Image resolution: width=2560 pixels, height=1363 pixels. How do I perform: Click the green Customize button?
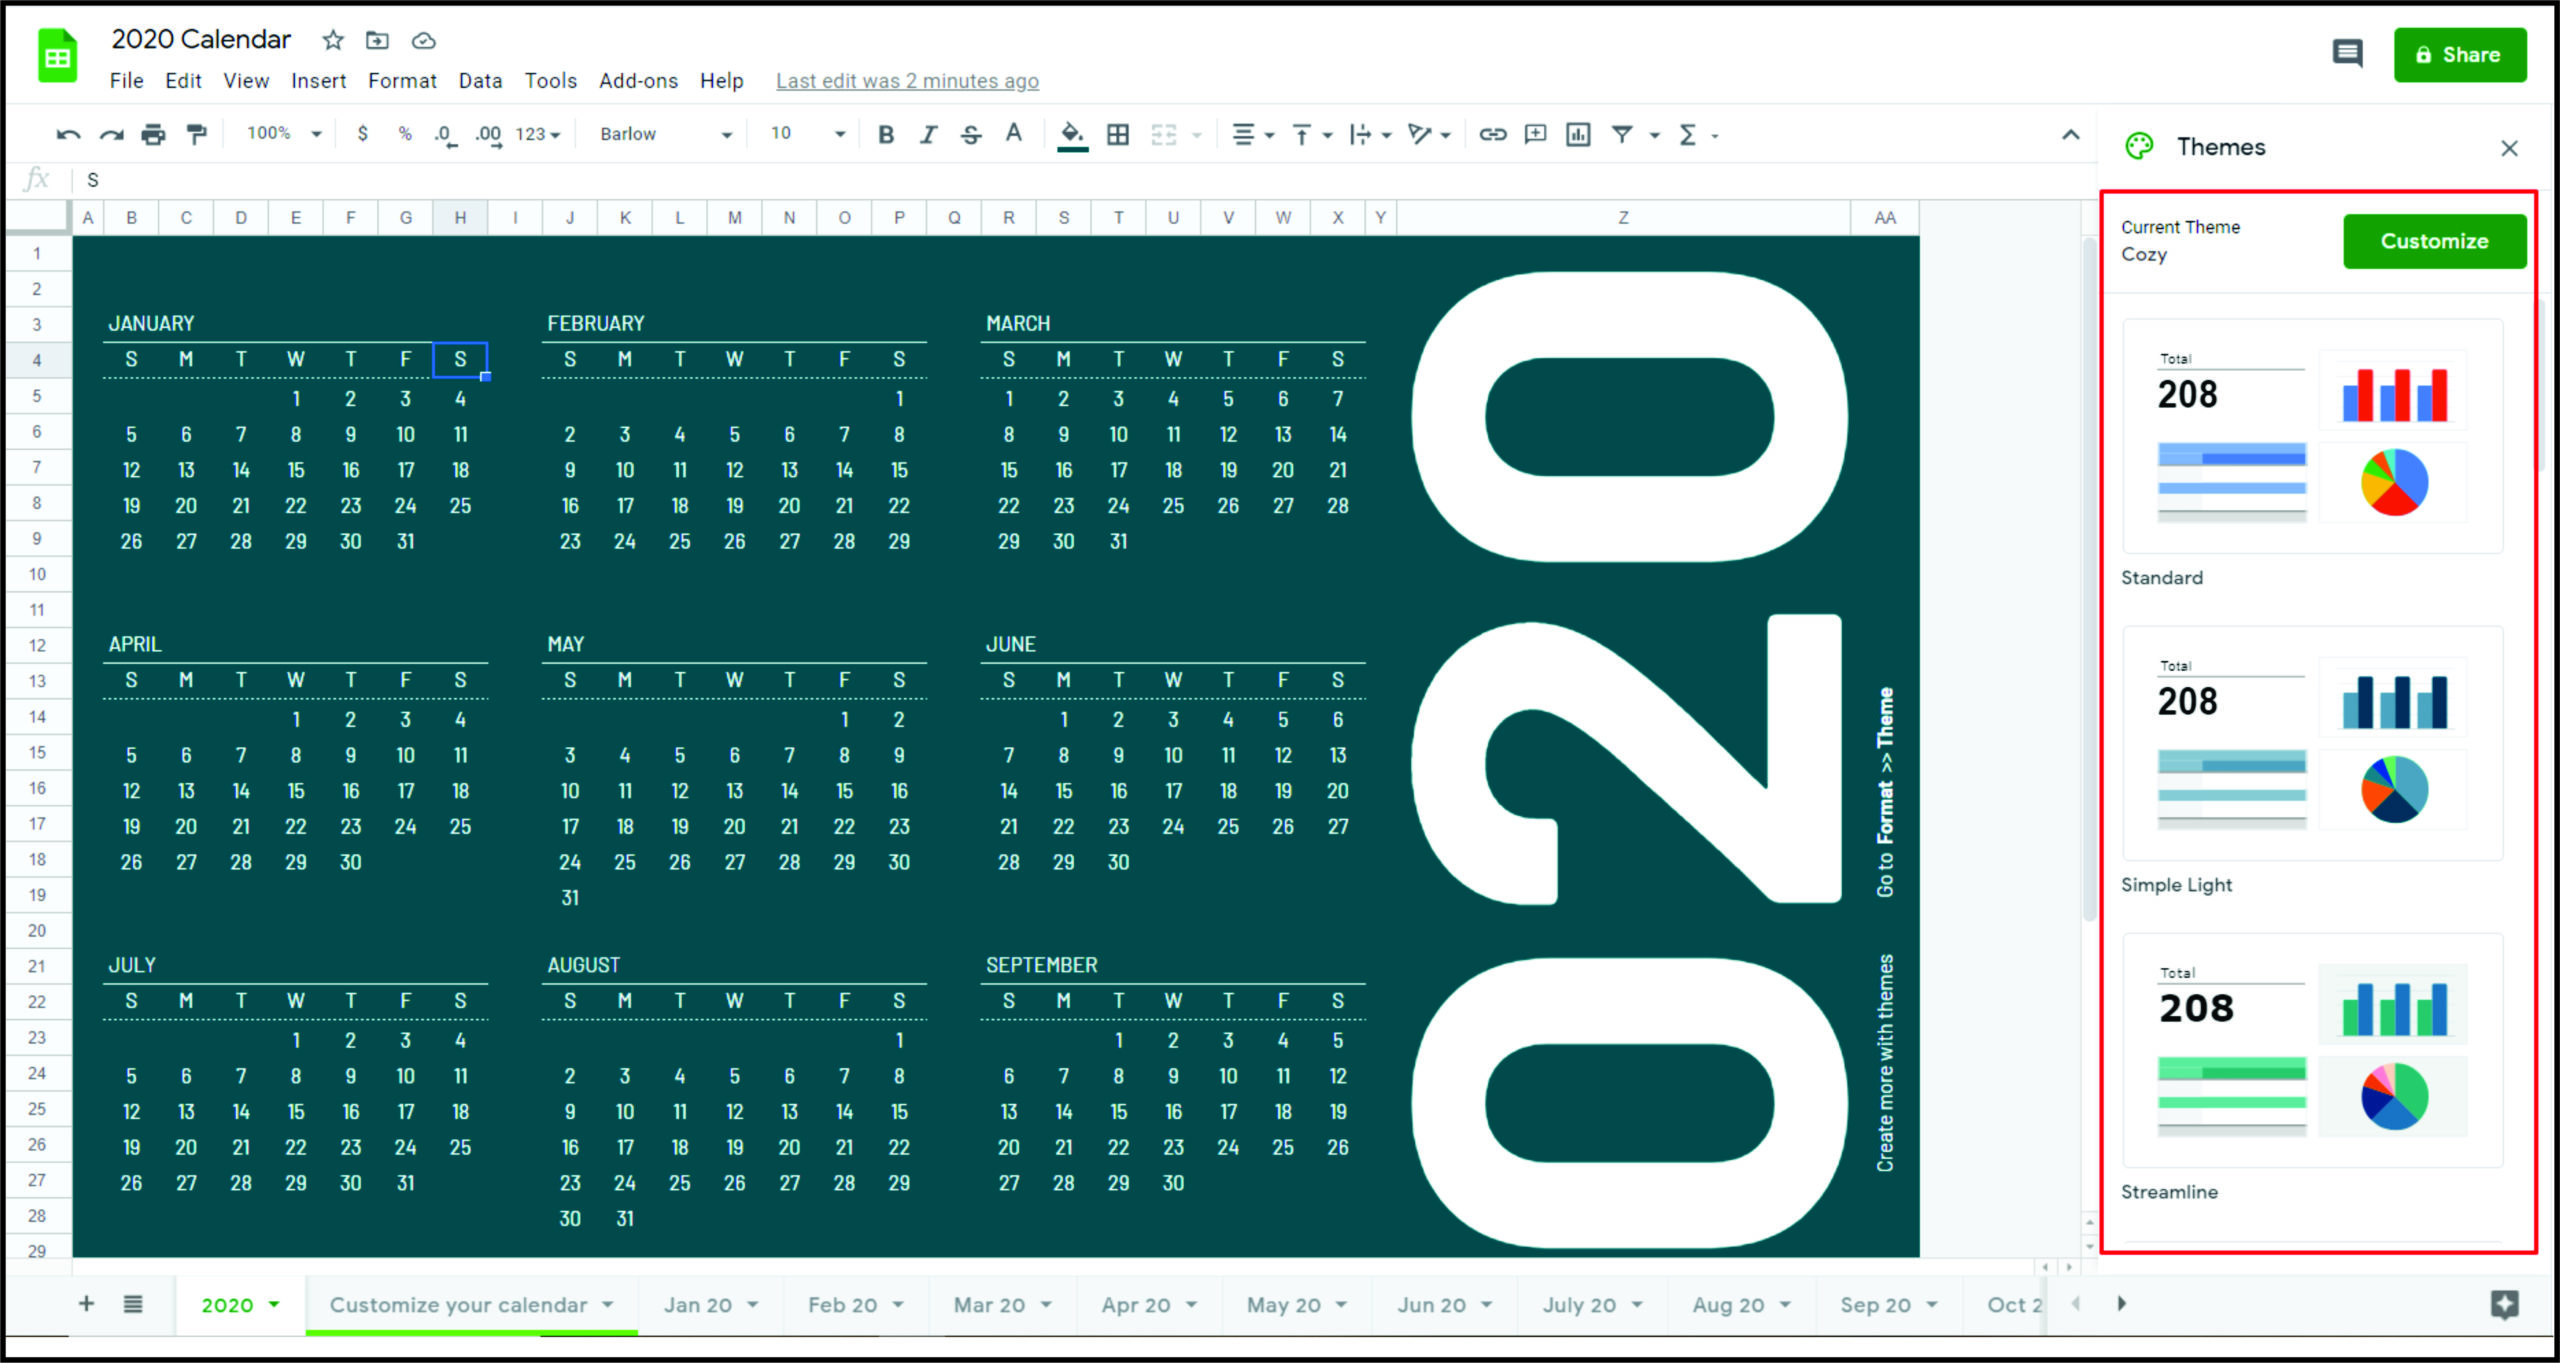[2433, 241]
